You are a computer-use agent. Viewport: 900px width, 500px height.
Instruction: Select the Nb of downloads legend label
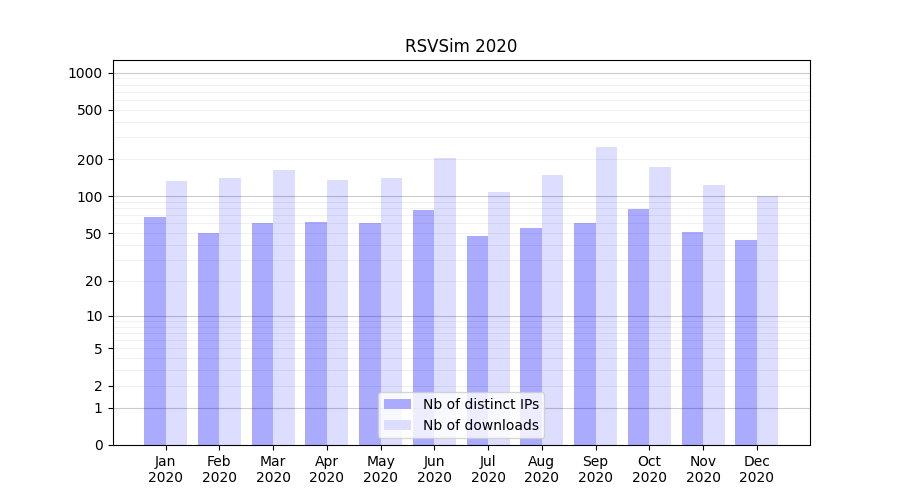pyautogui.click(x=480, y=425)
